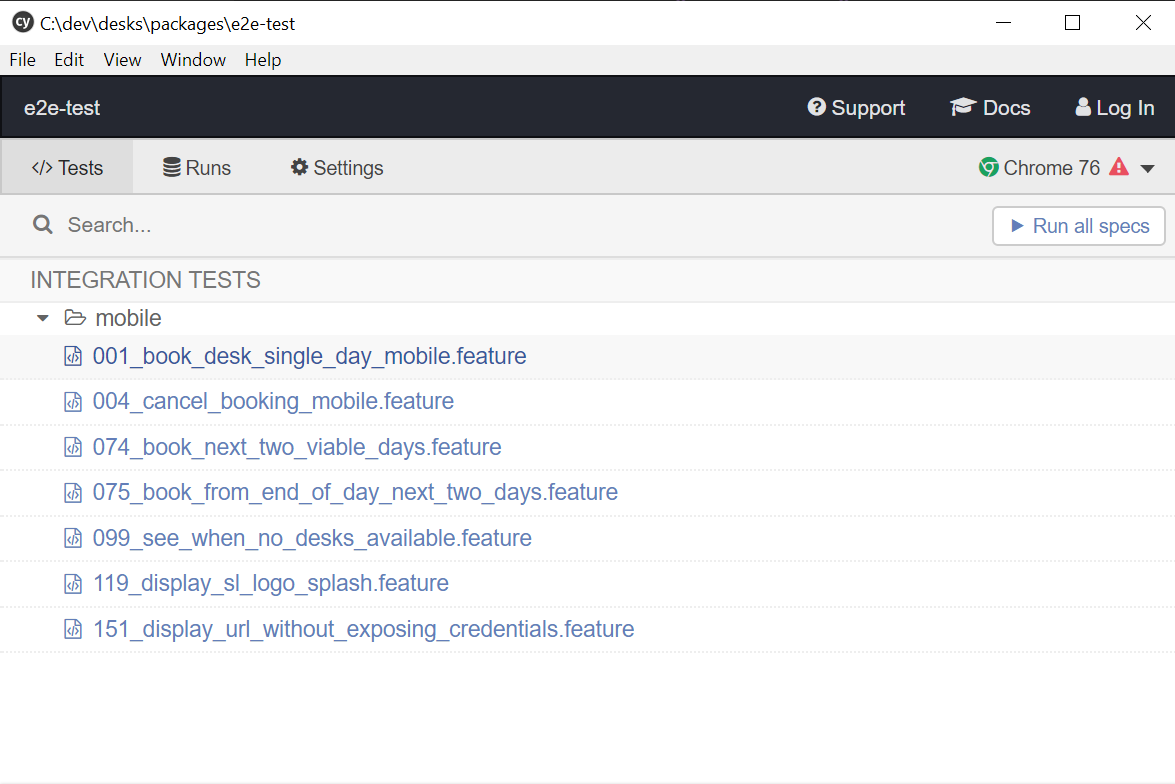Click the file icon beside 099_see_when_no_desks_available.feature
Viewport: 1175px width, 784px height.
(73, 539)
